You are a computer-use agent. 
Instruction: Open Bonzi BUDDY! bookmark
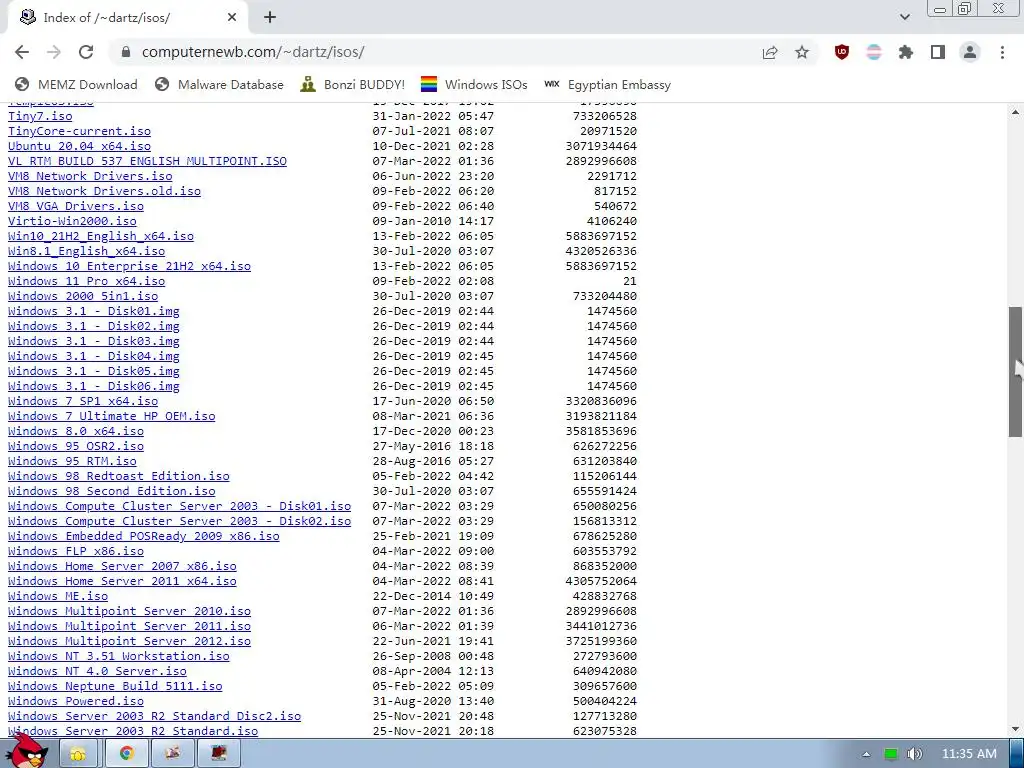point(353,84)
